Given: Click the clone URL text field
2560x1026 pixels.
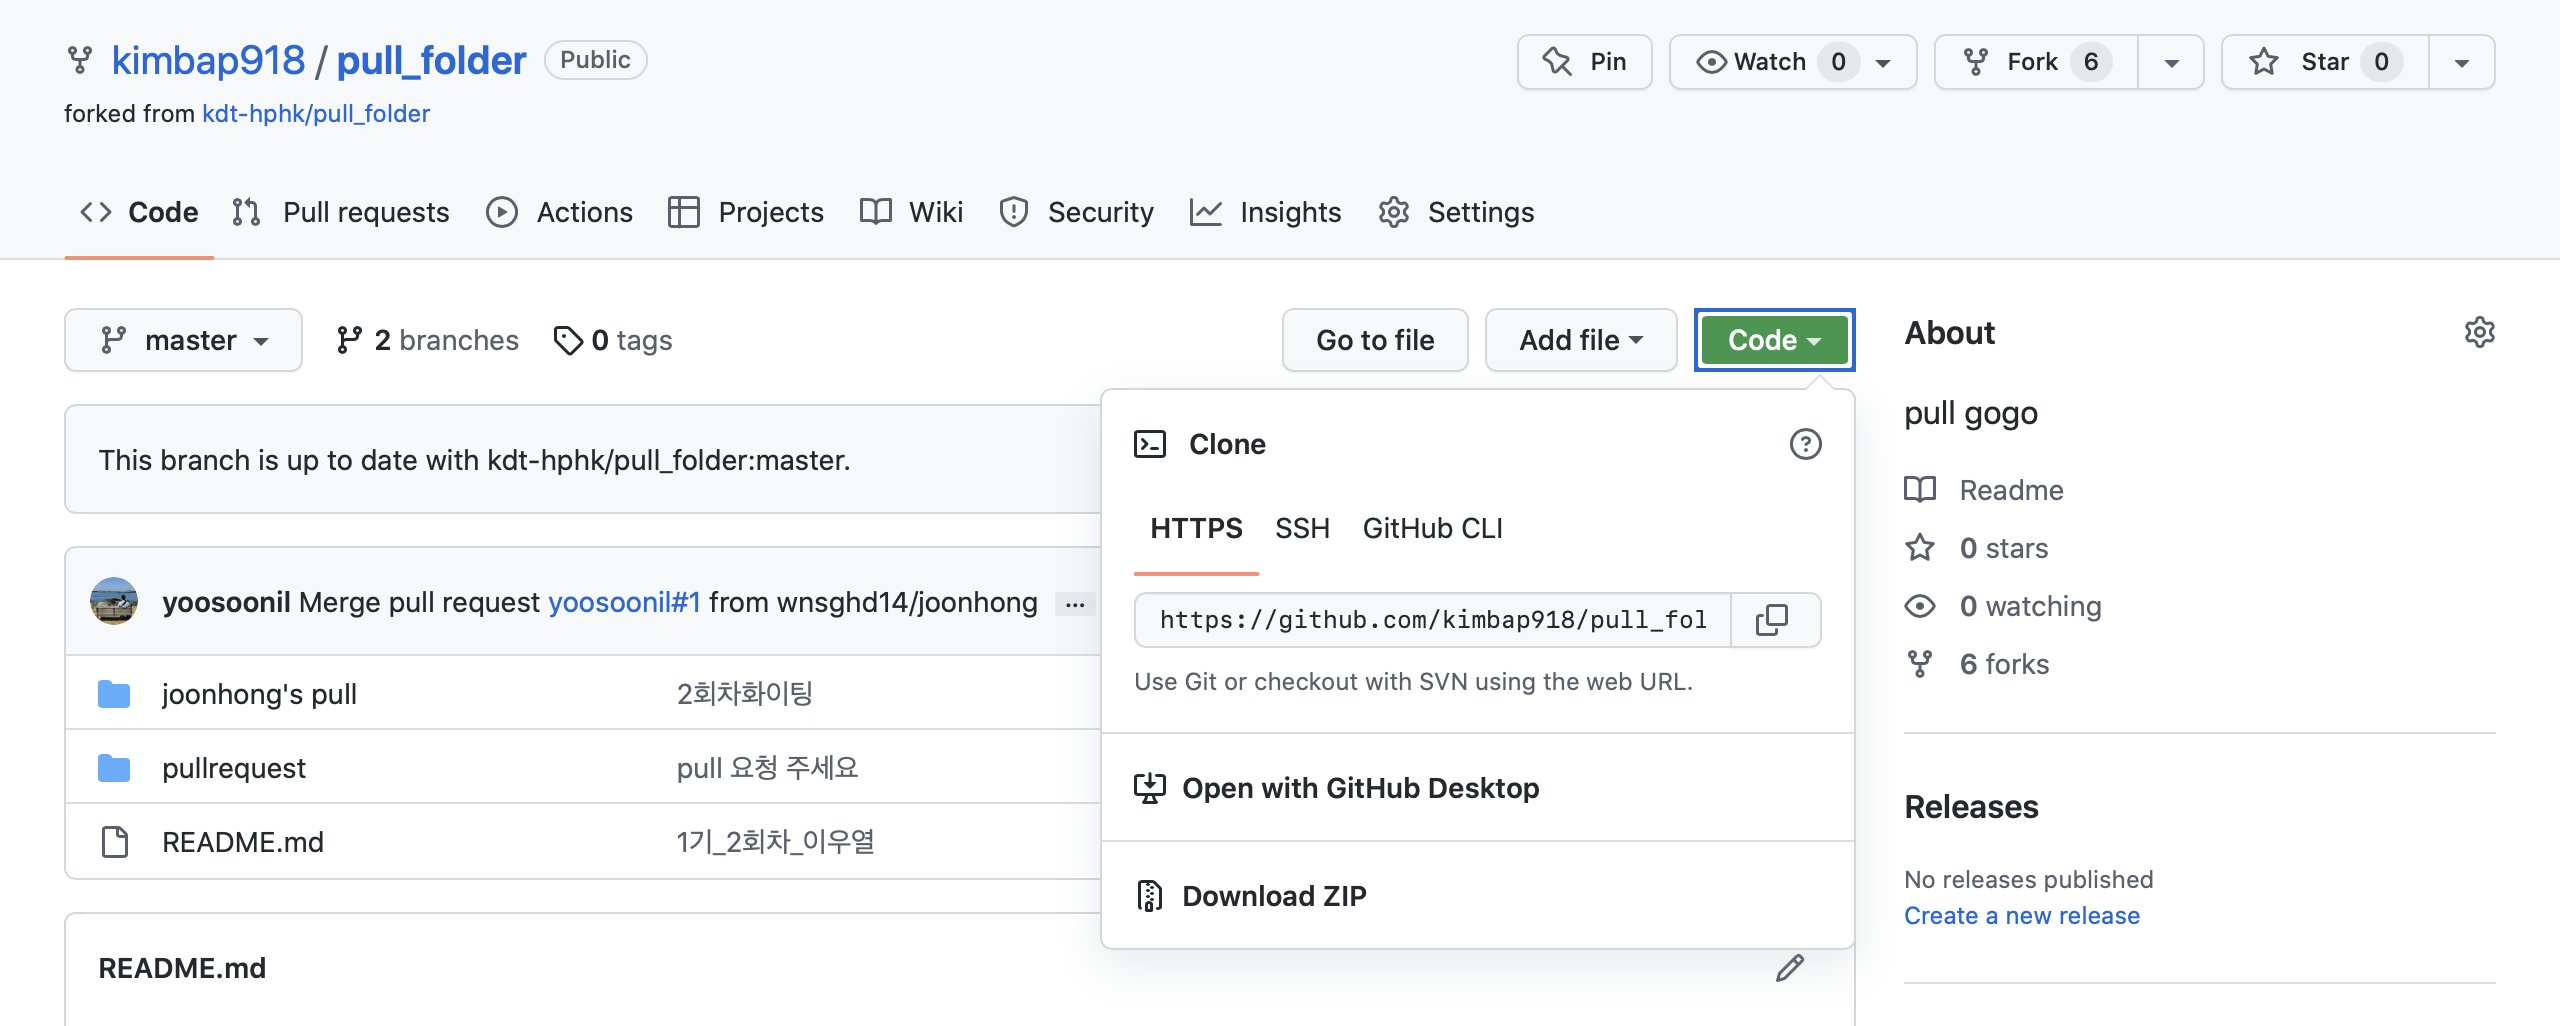Looking at the screenshot, I should (1432, 620).
